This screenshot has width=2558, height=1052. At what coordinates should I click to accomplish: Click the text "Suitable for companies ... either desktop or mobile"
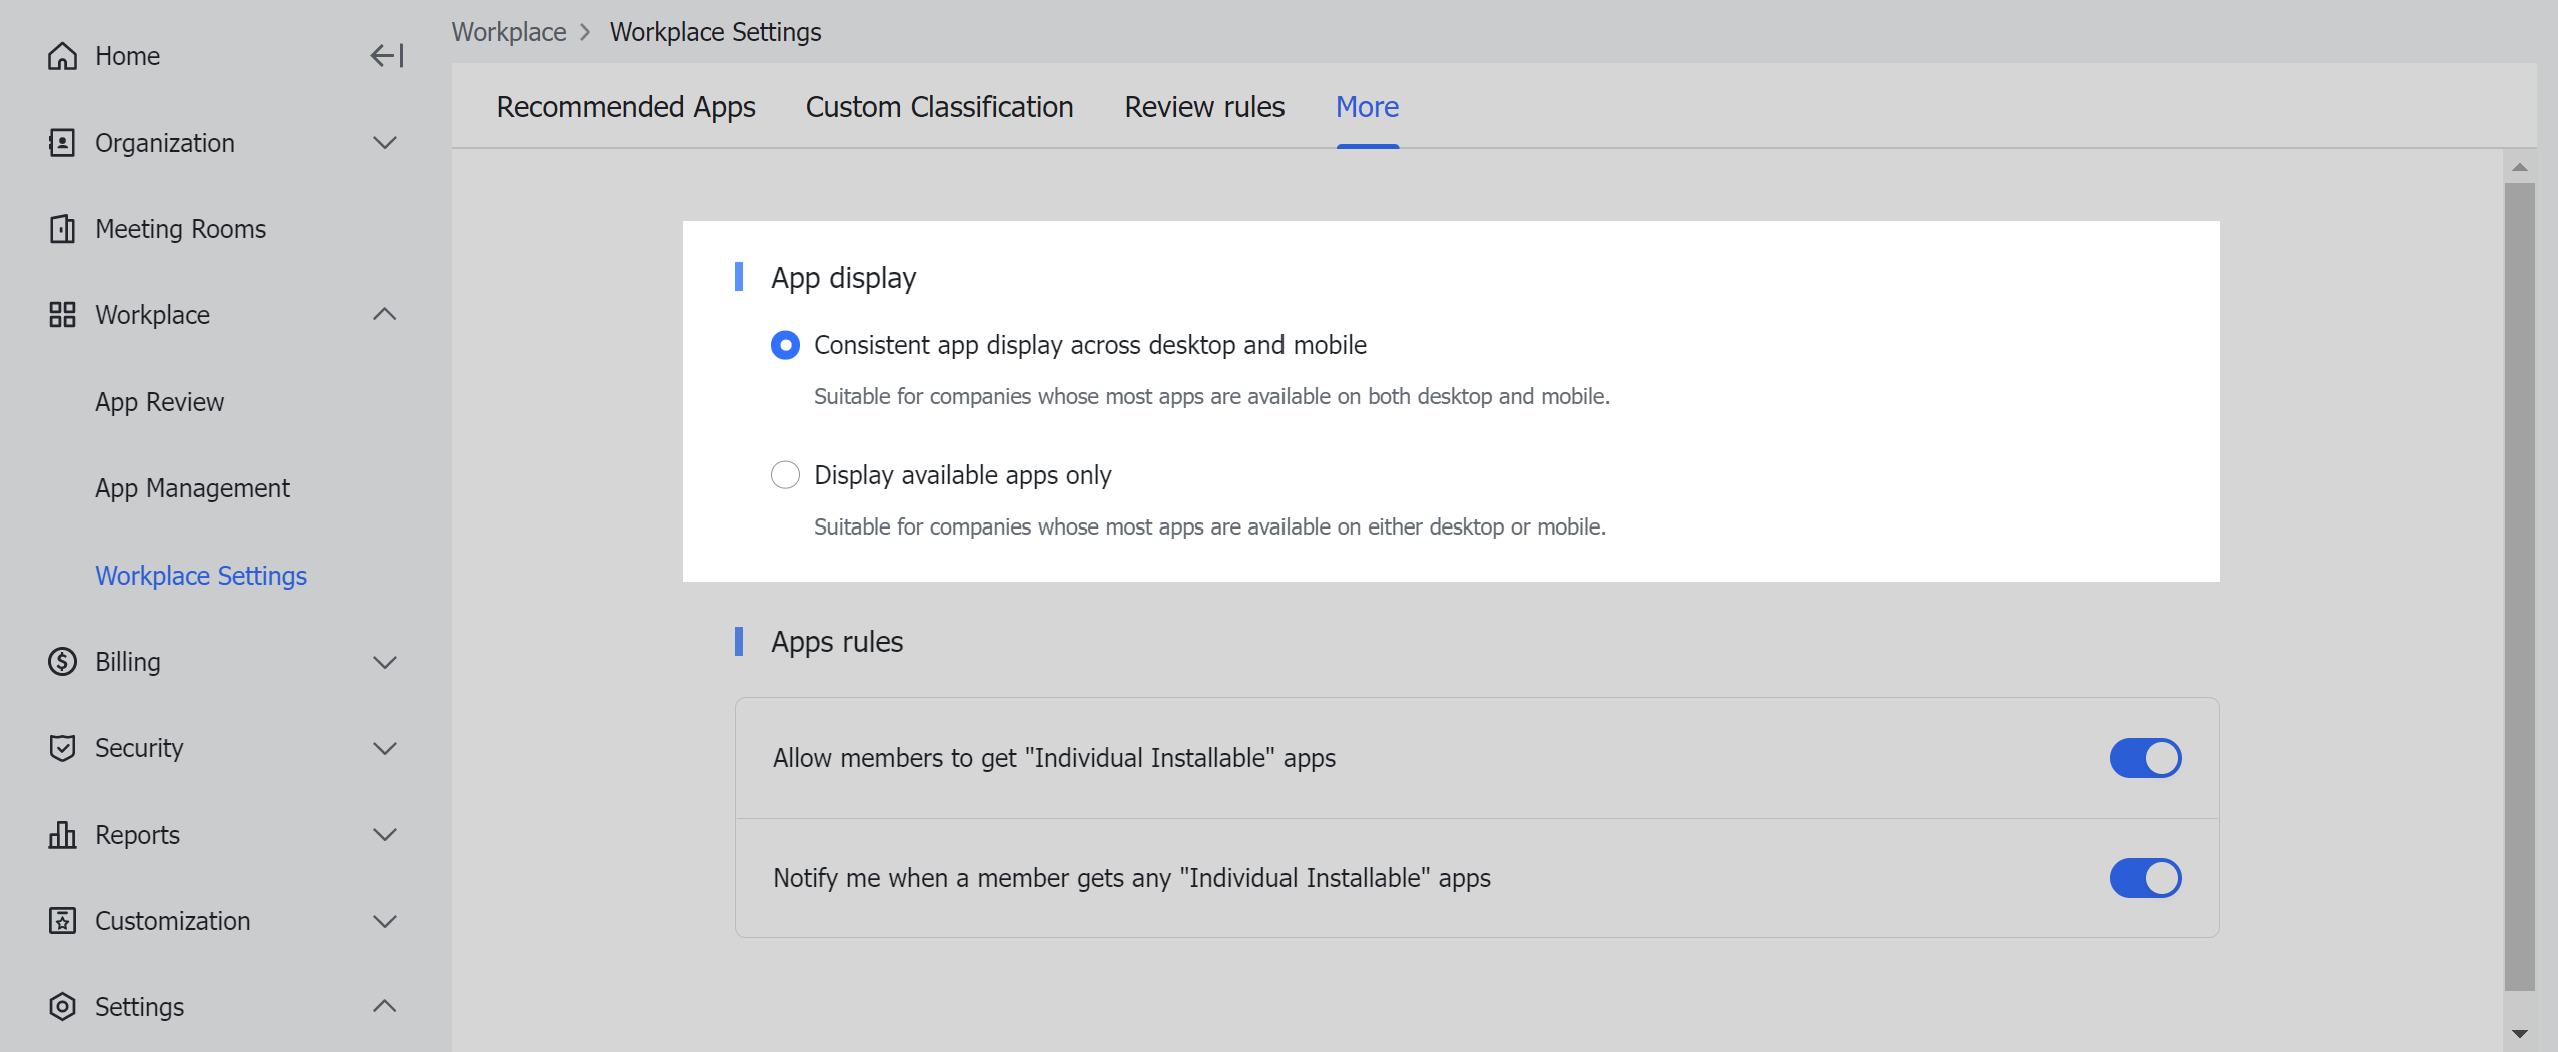[x=1209, y=526]
